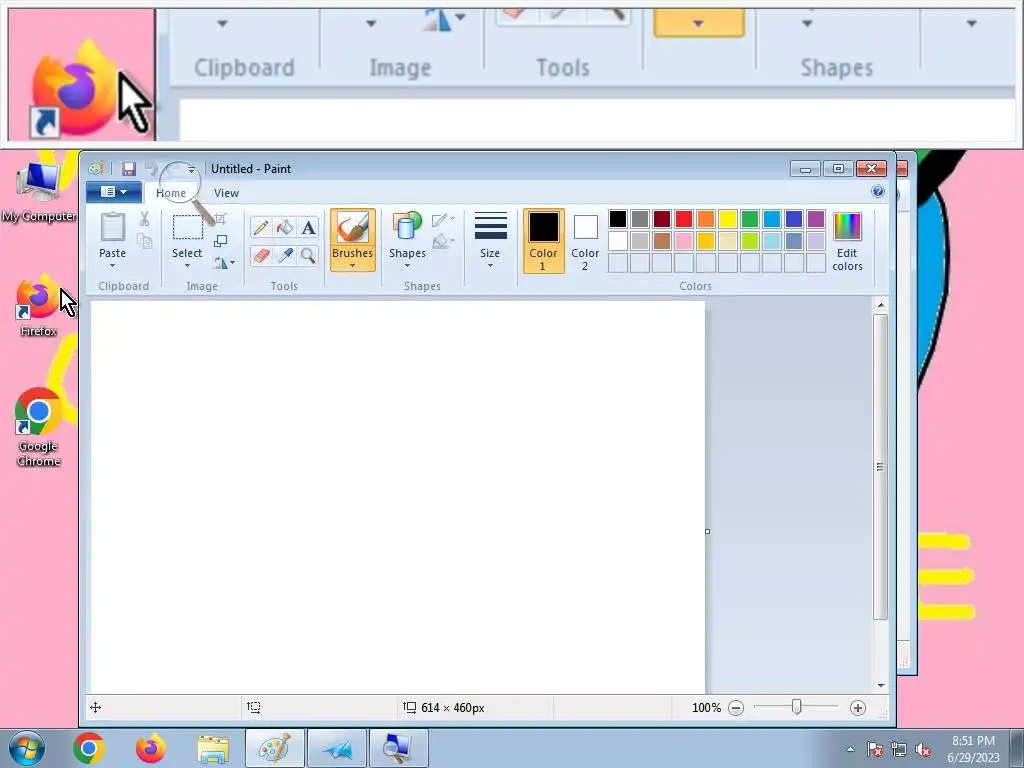Expand the Select dropdown arrow
Image resolution: width=1024 pixels, height=768 pixels.
[x=187, y=265]
